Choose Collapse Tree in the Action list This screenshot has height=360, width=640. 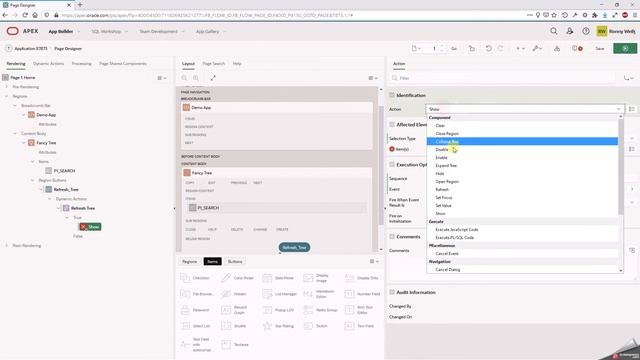tap(522, 141)
